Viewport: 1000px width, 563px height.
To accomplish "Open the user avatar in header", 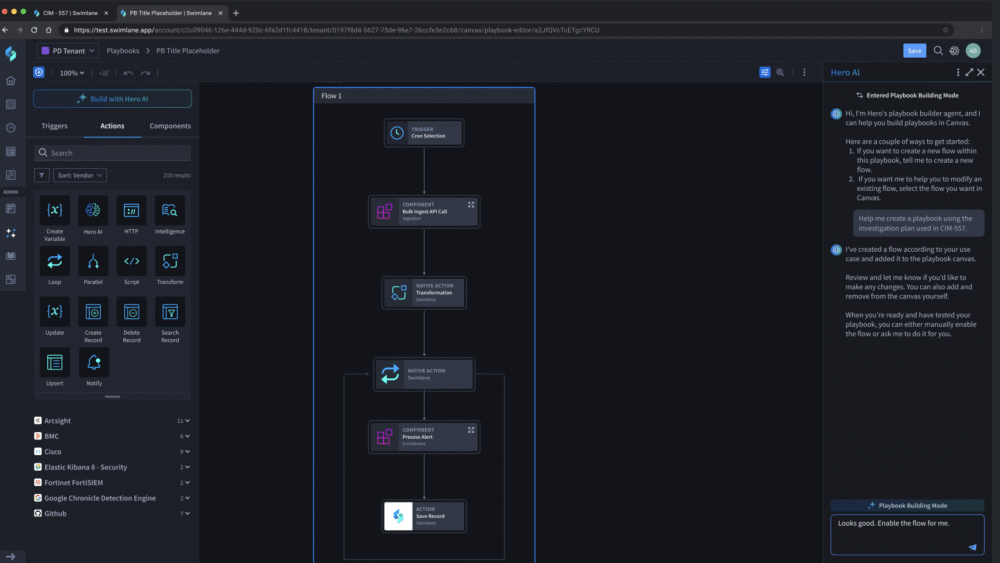I will tap(973, 50).
